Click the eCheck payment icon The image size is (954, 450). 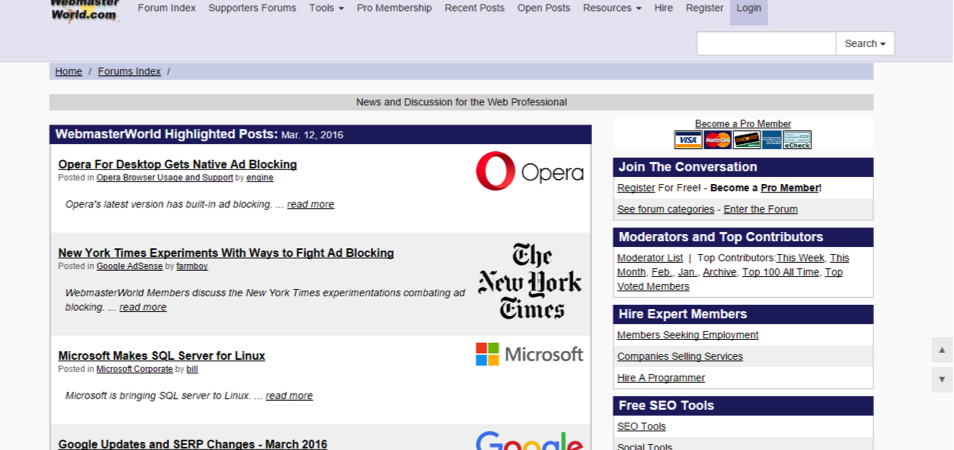coord(797,140)
